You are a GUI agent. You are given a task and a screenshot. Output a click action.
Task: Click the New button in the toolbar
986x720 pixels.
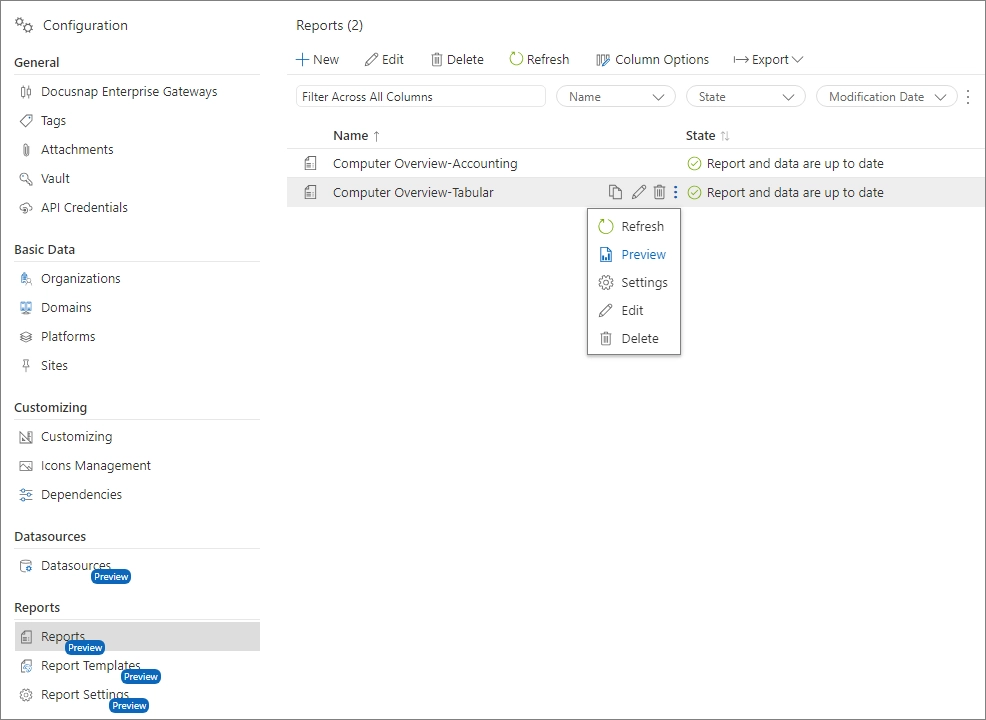click(x=318, y=60)
